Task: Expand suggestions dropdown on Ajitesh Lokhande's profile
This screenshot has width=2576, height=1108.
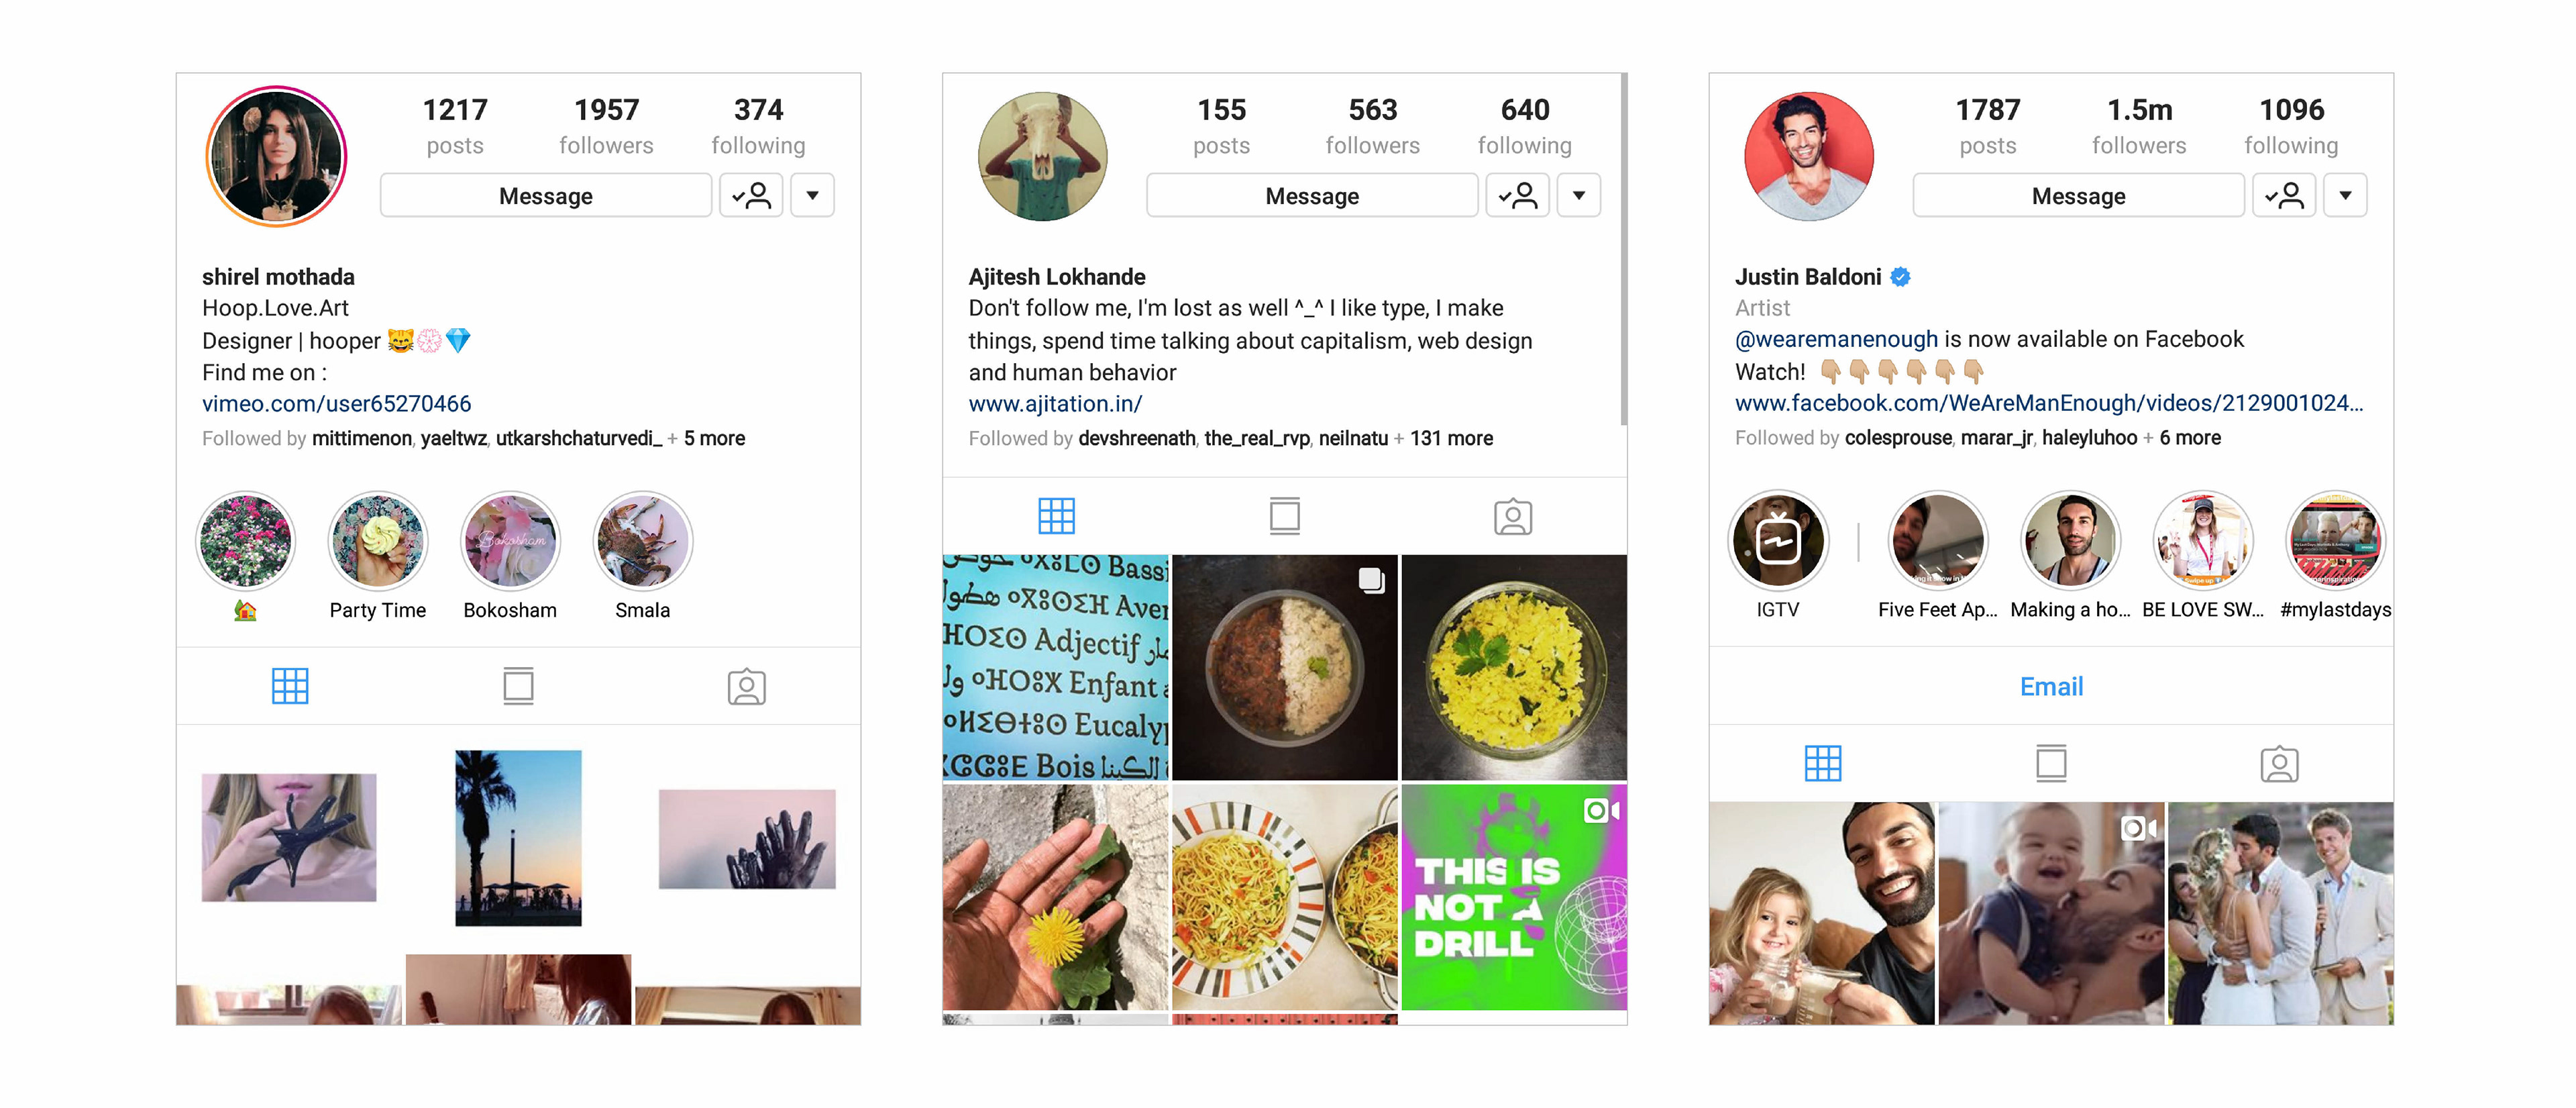Action: coord(1578,195)
